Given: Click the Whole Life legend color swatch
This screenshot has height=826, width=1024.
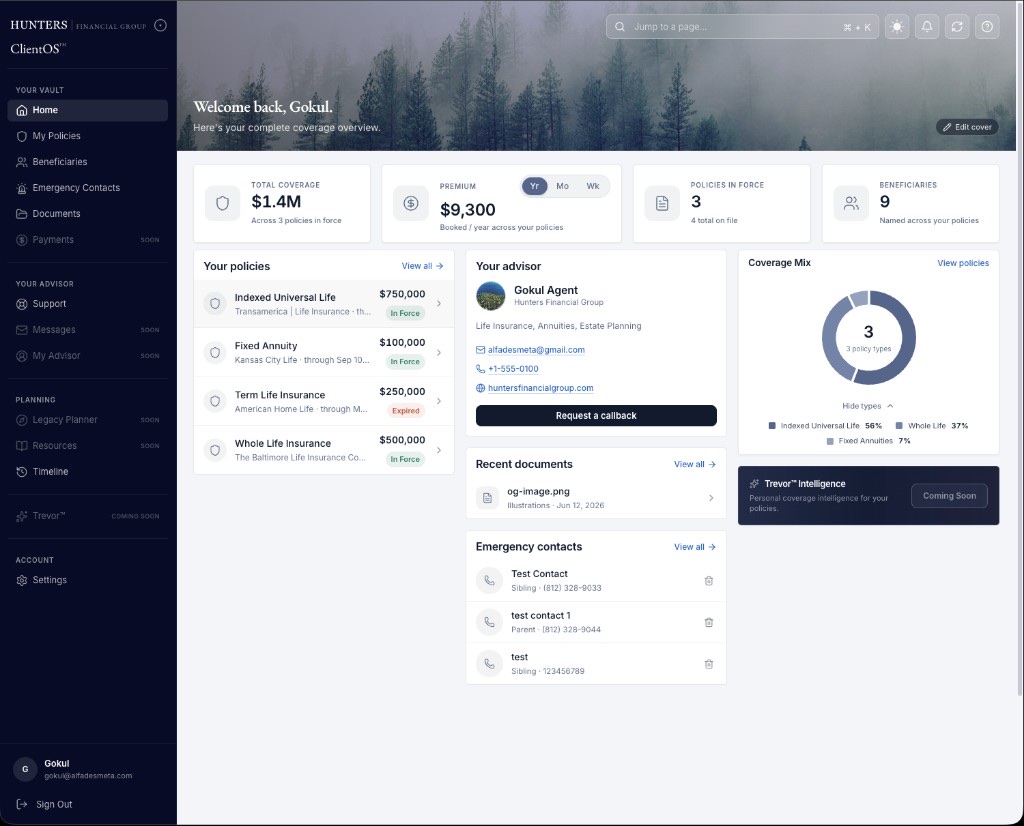Looking at the screenshot, I should [899, 426].
